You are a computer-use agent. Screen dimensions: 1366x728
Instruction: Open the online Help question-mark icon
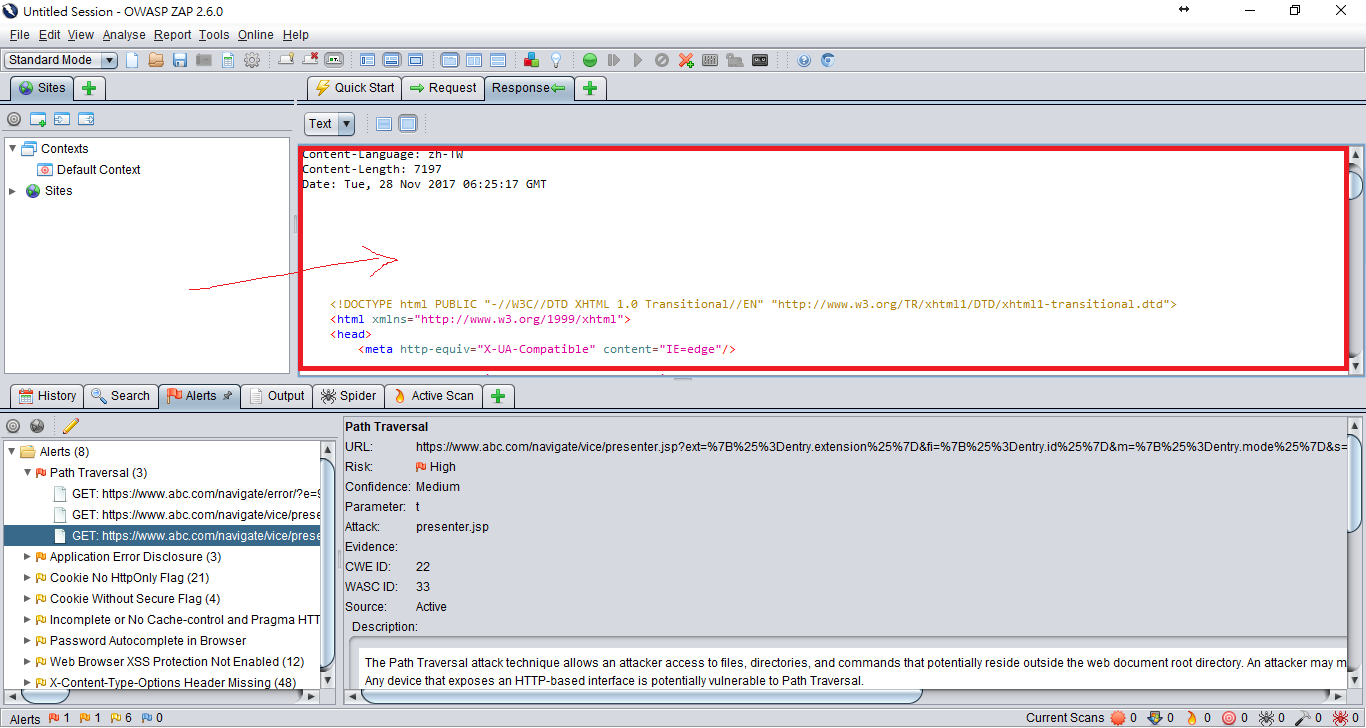[803, 60]
